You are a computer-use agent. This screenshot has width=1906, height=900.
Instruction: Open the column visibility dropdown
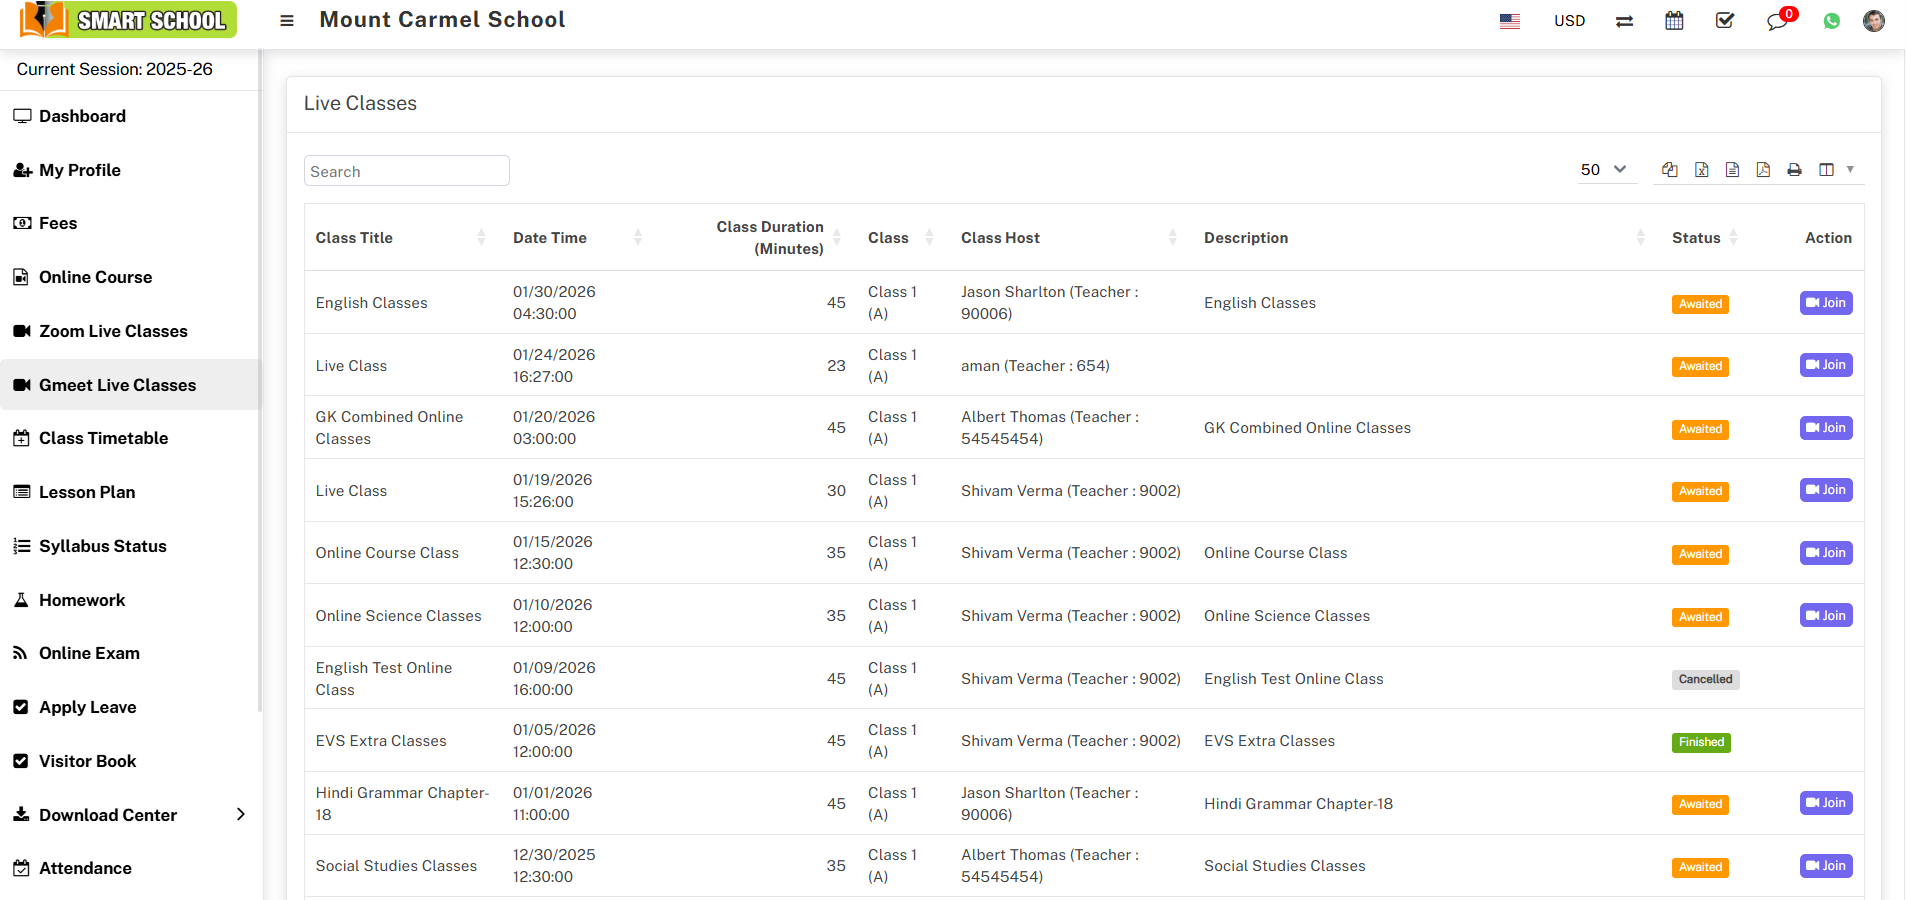pyautogui.click(x=1835, y=170)
